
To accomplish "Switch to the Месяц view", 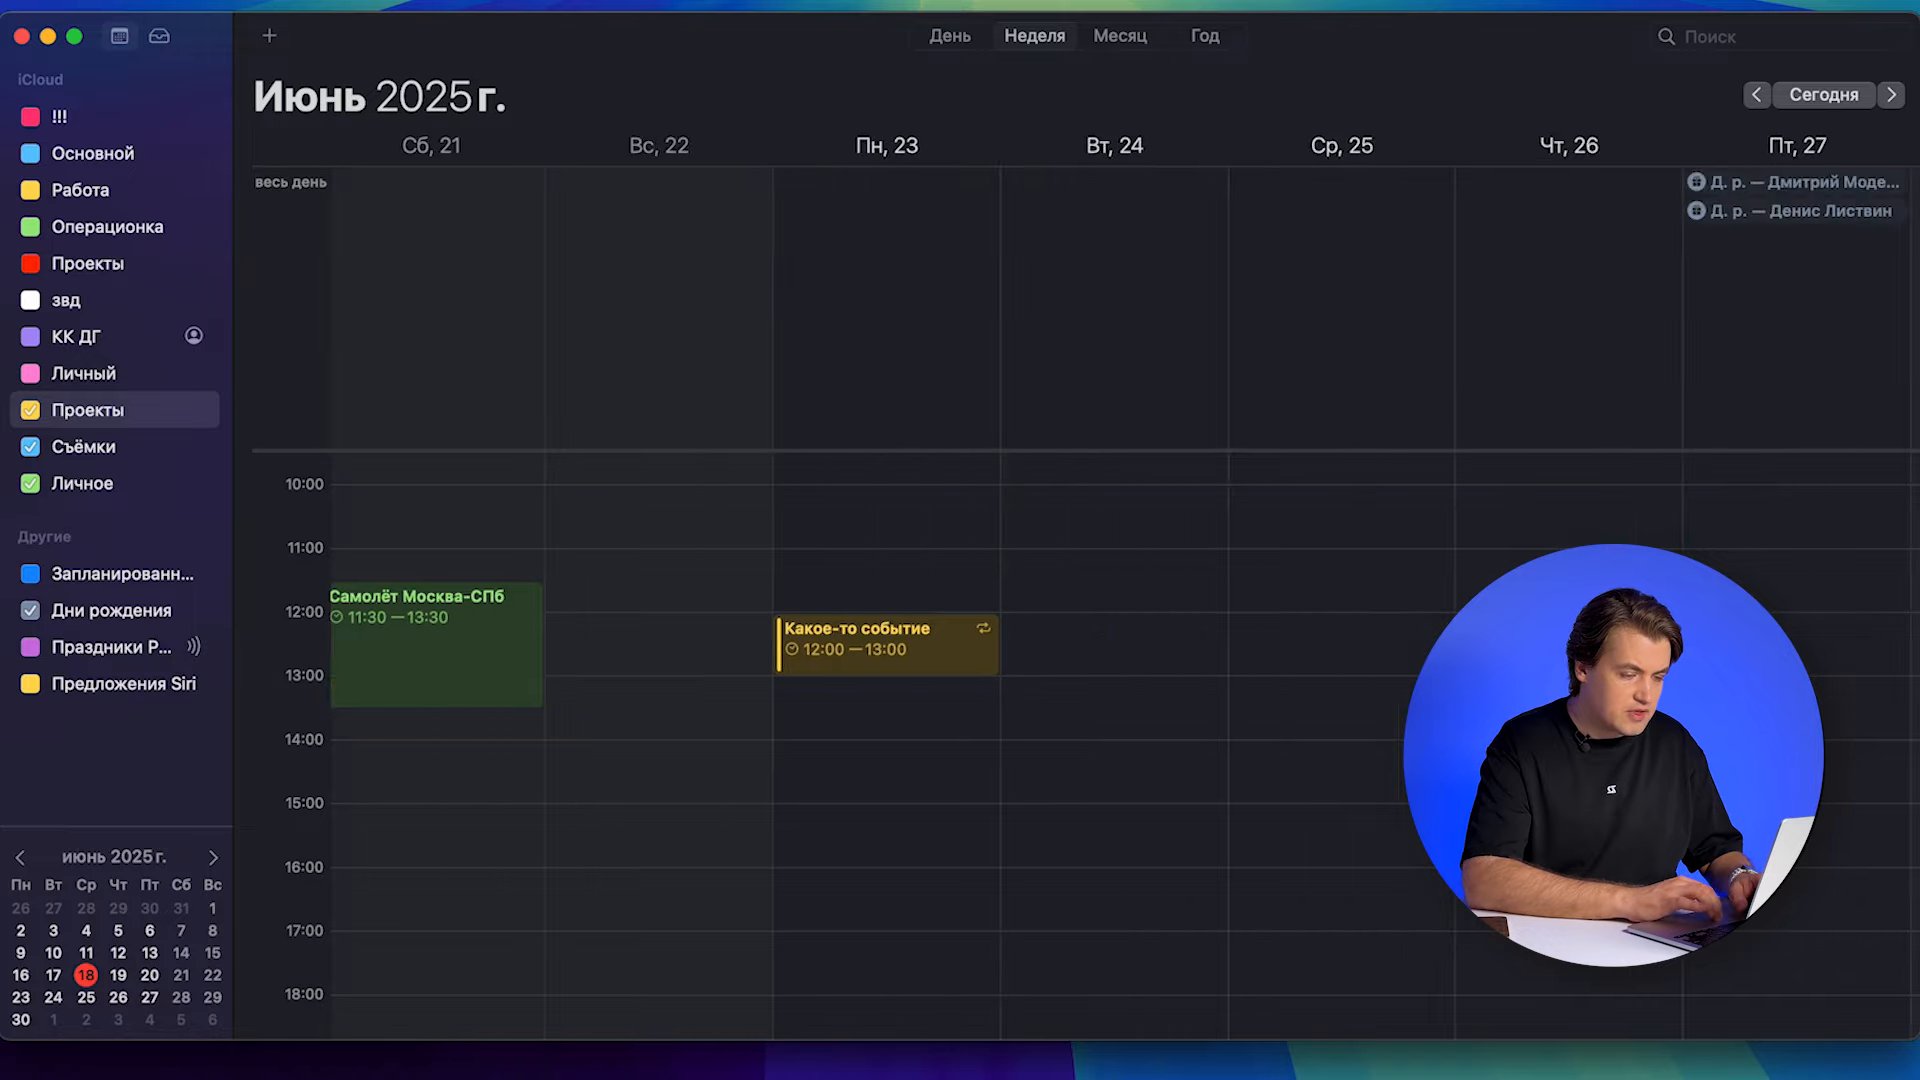I will tap(1120, 36).
